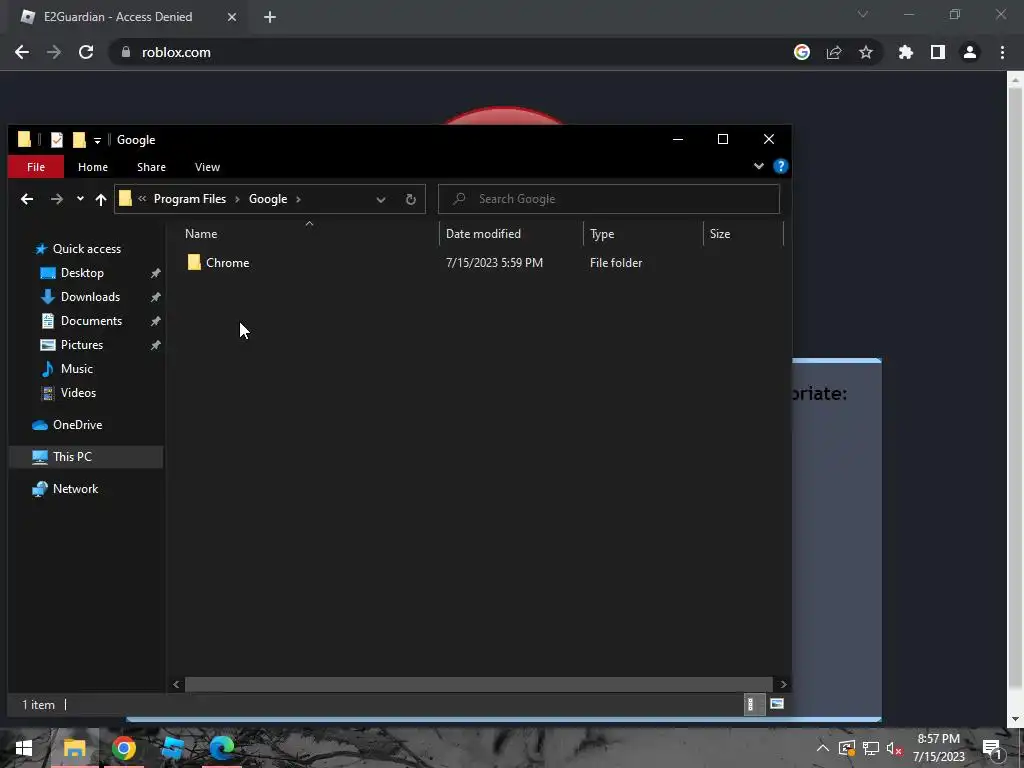Open the Home ribbon tab
1024x768 pixels.
tap(93, 167)
